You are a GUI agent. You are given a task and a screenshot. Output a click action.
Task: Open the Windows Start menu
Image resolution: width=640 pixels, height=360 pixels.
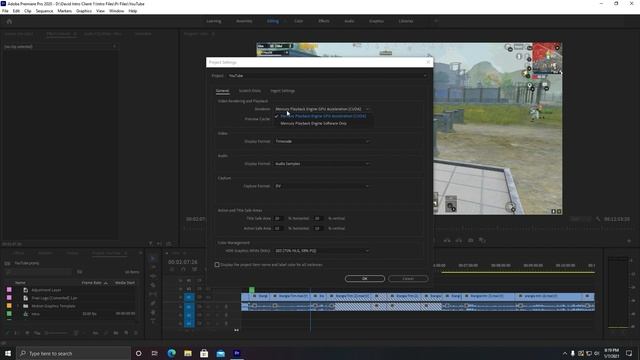8,353
